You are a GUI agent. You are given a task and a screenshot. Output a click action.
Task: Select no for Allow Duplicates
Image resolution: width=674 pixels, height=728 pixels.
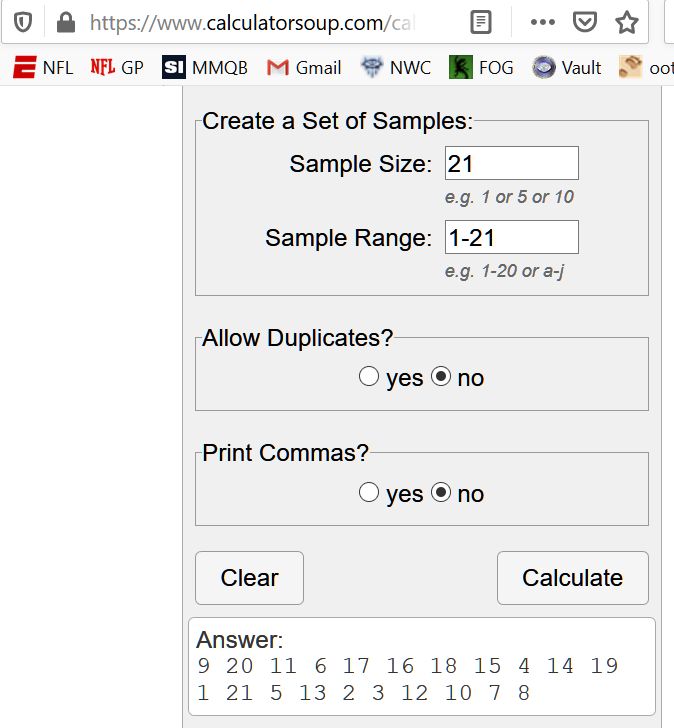click(441, 377)
